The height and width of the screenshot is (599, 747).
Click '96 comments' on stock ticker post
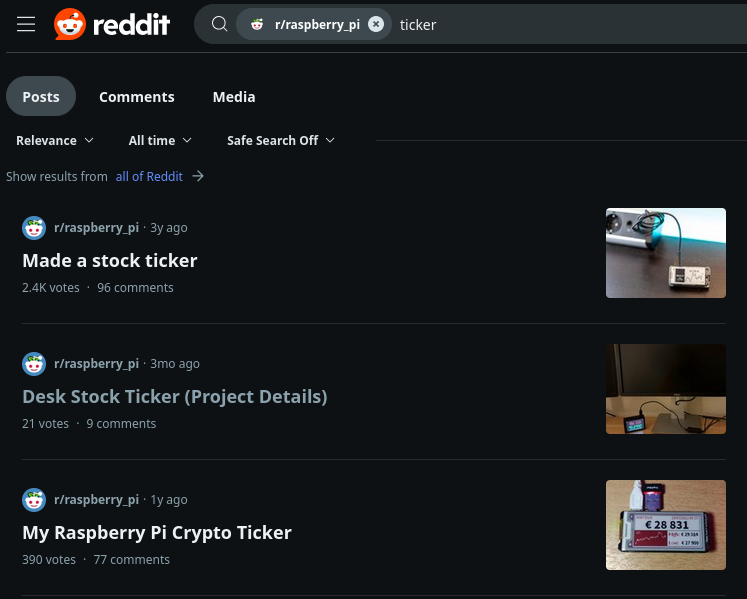135,288
